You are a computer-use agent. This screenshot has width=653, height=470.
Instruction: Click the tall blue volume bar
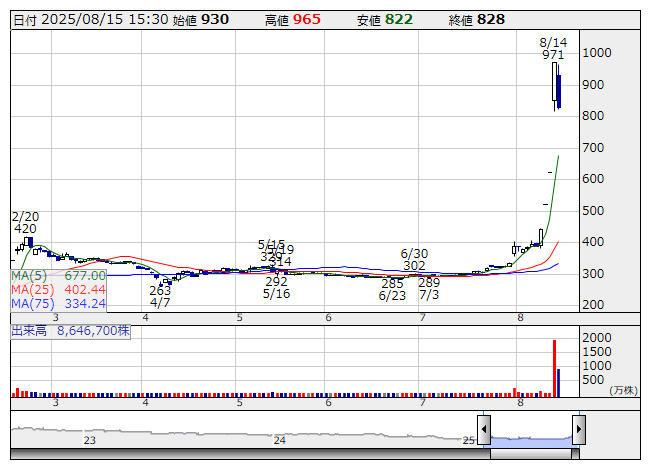558,383
